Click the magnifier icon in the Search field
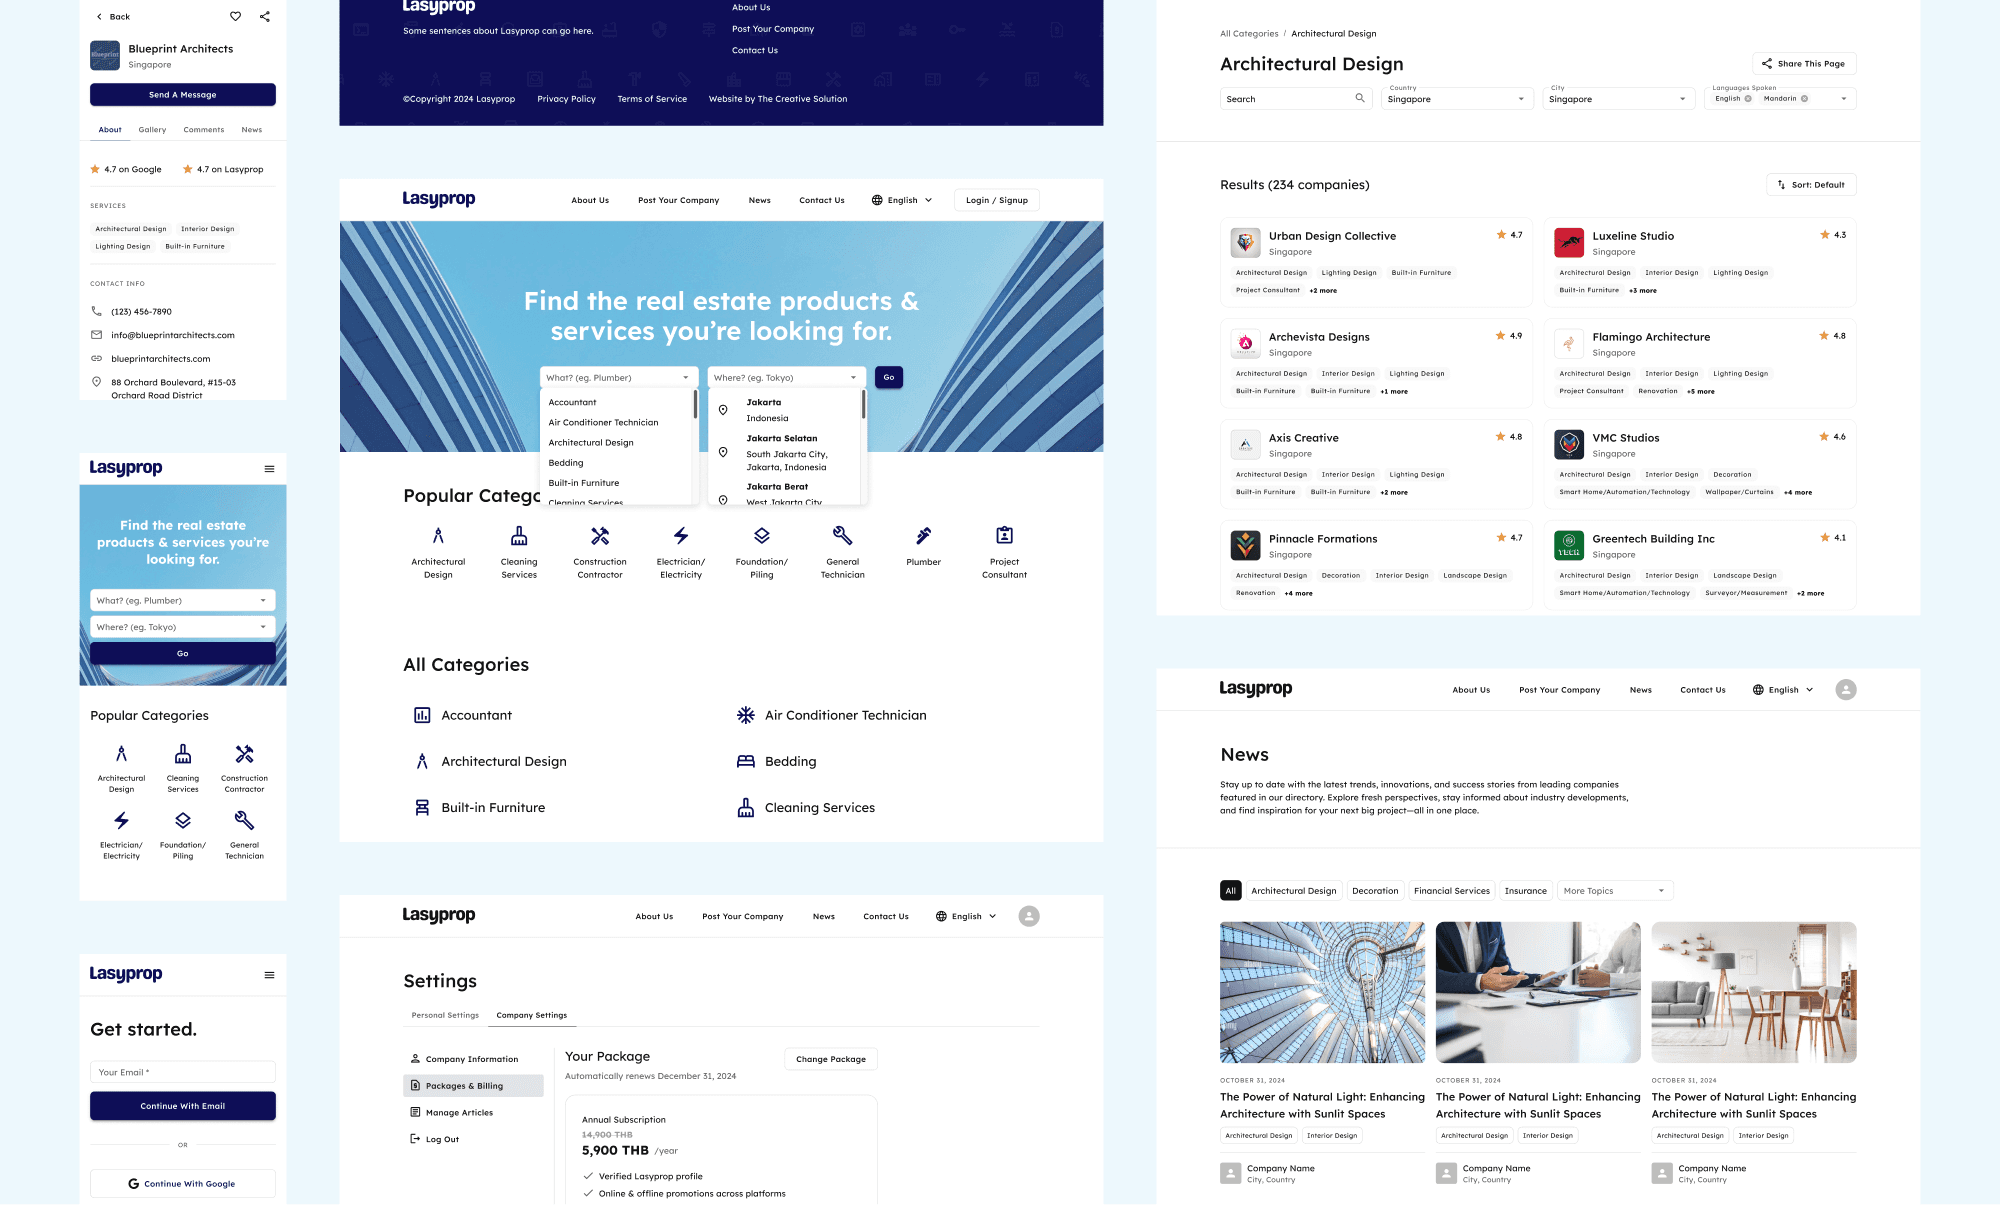2000x1205 pixels. 1360,98
